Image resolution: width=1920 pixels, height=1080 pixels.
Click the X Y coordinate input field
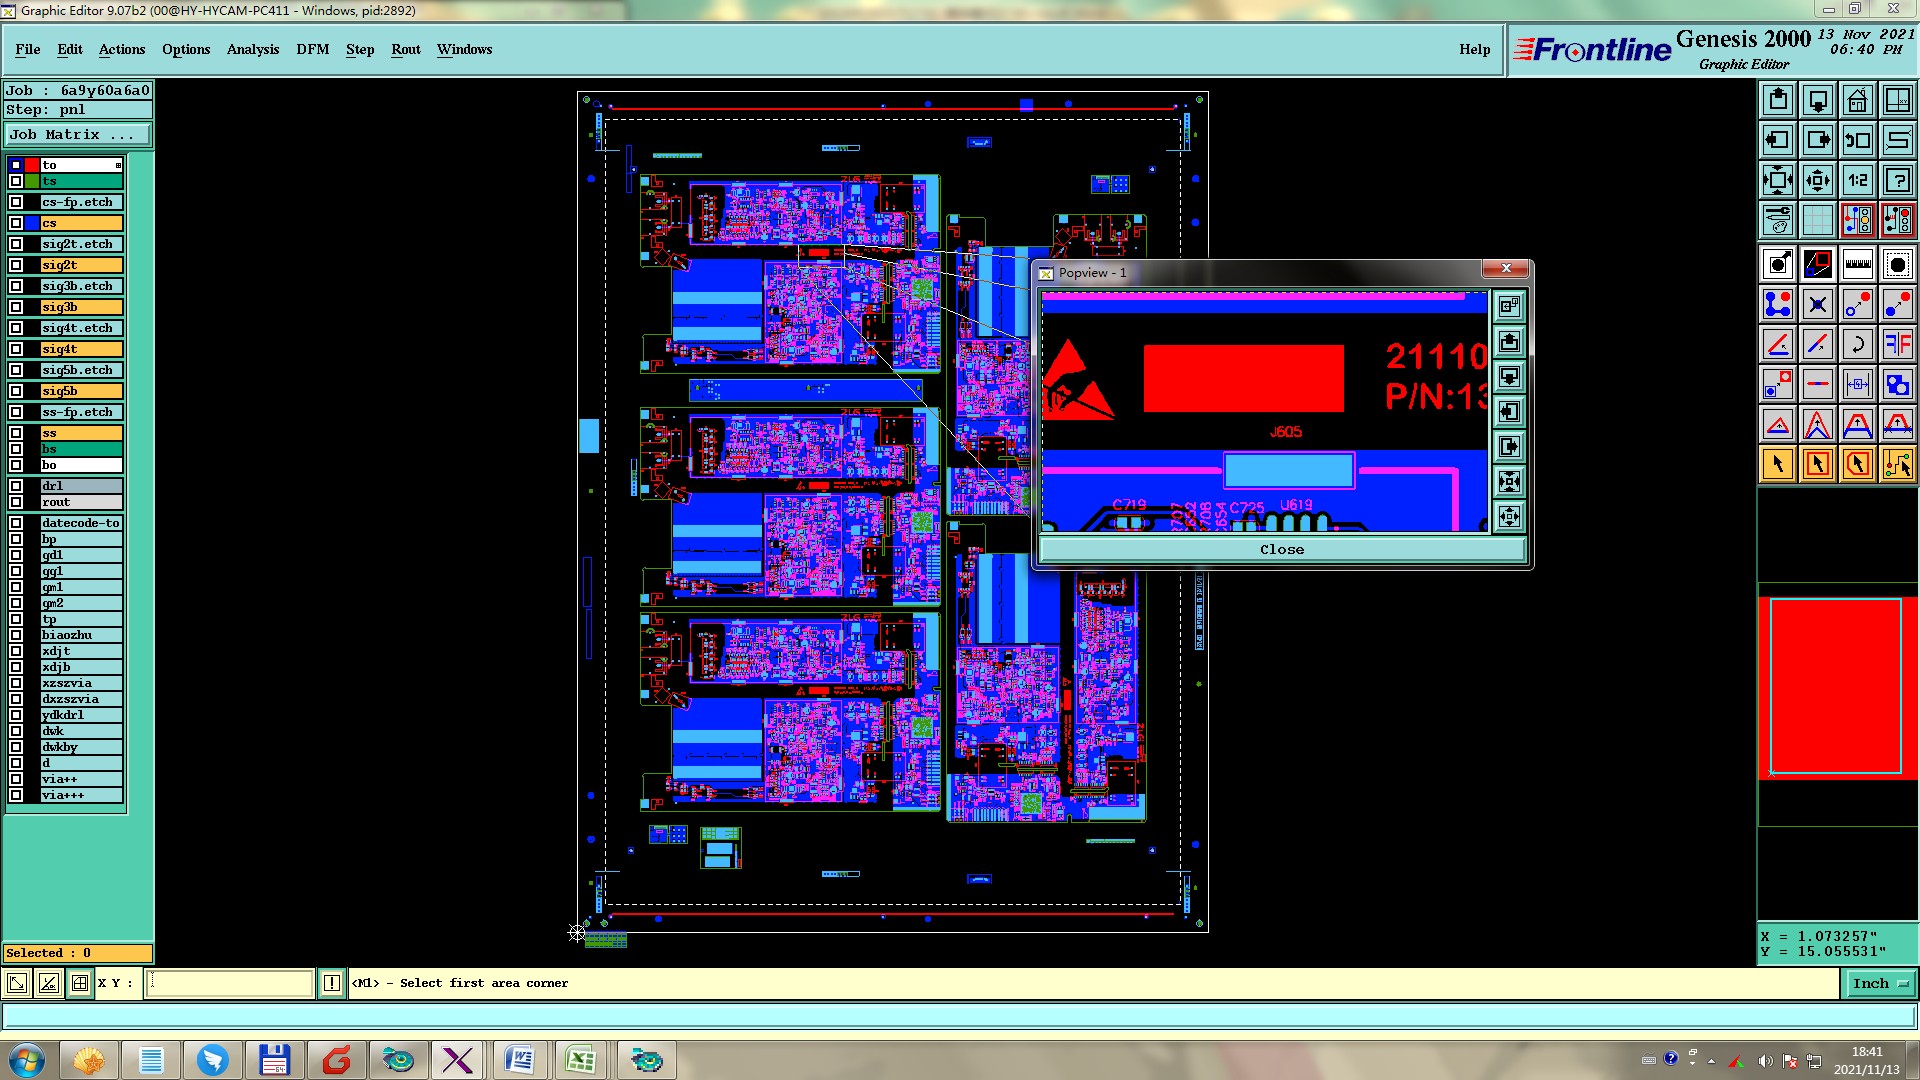tap(230, 984)
